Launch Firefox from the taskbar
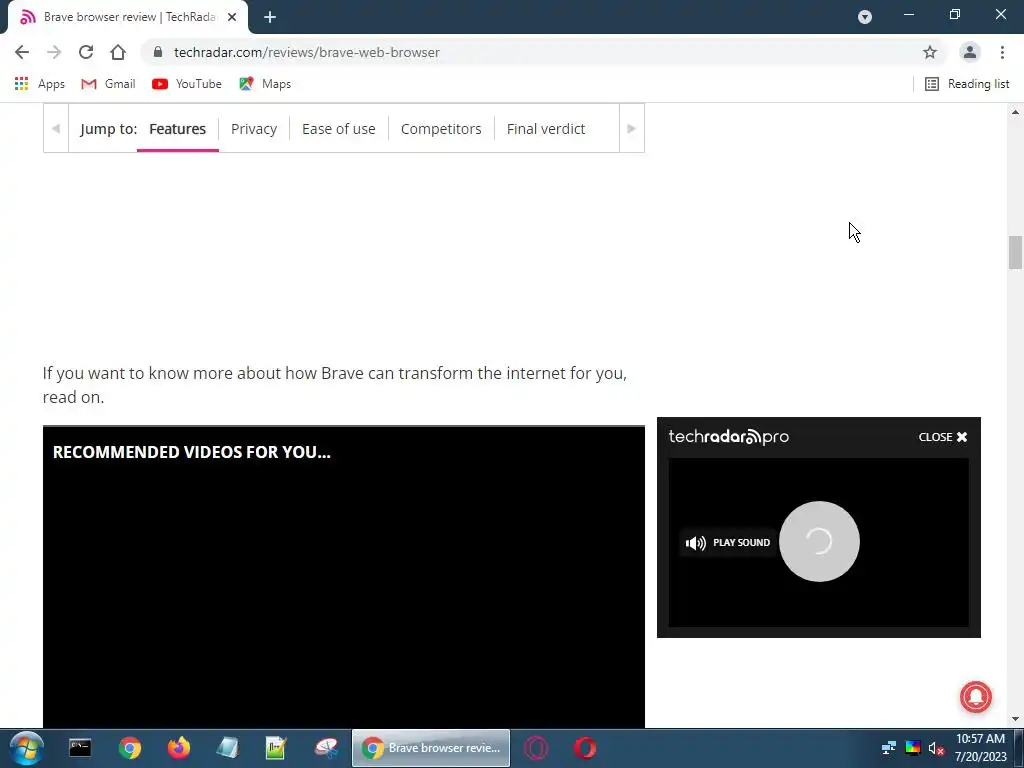 pos(178,748)
